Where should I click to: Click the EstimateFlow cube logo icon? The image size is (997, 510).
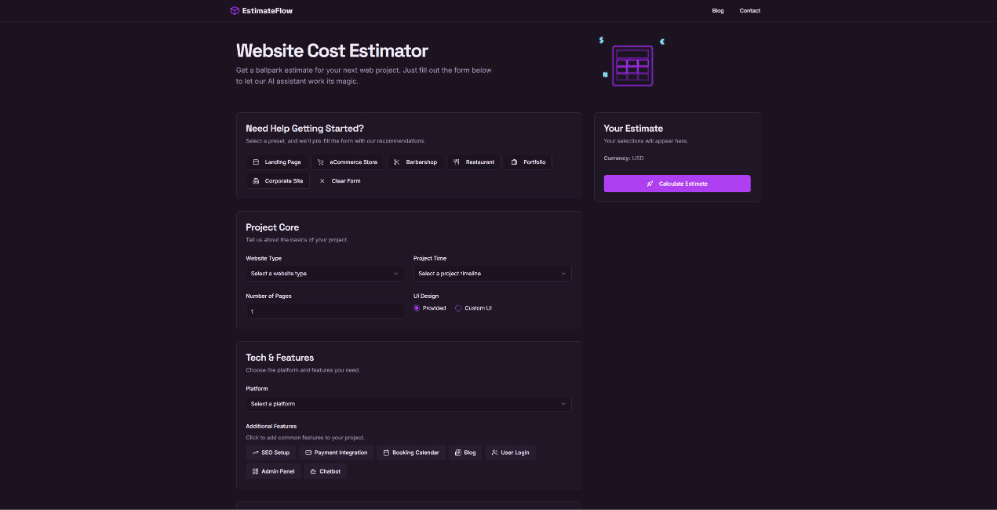tap(234, 10)
